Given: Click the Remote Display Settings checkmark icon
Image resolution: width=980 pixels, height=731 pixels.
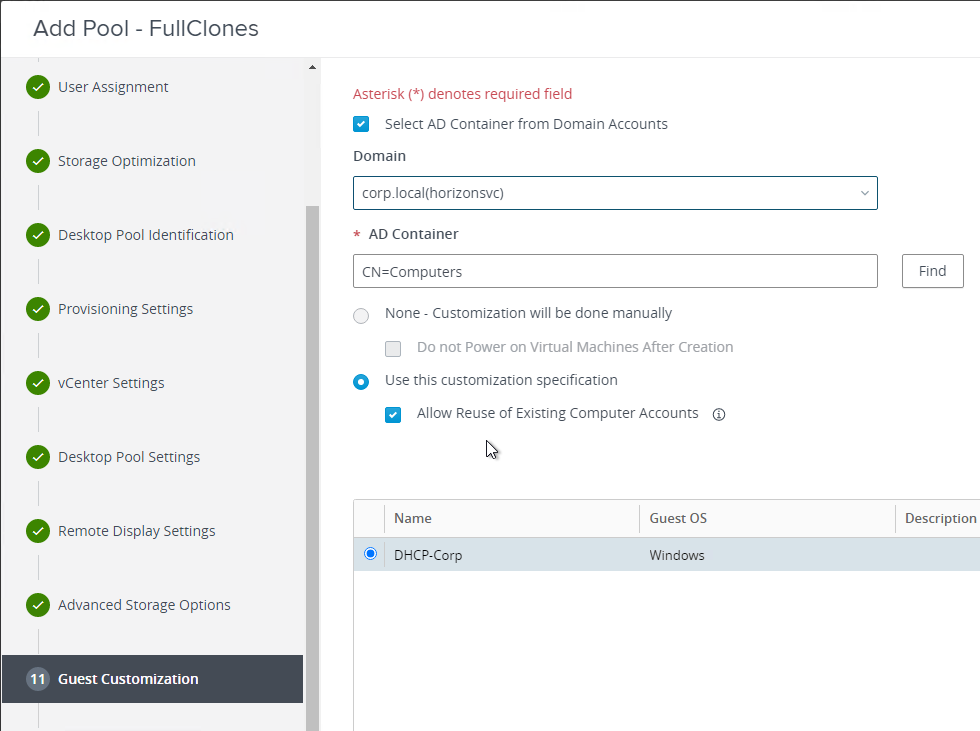Looking at the screenshot, I should (38, 531).
